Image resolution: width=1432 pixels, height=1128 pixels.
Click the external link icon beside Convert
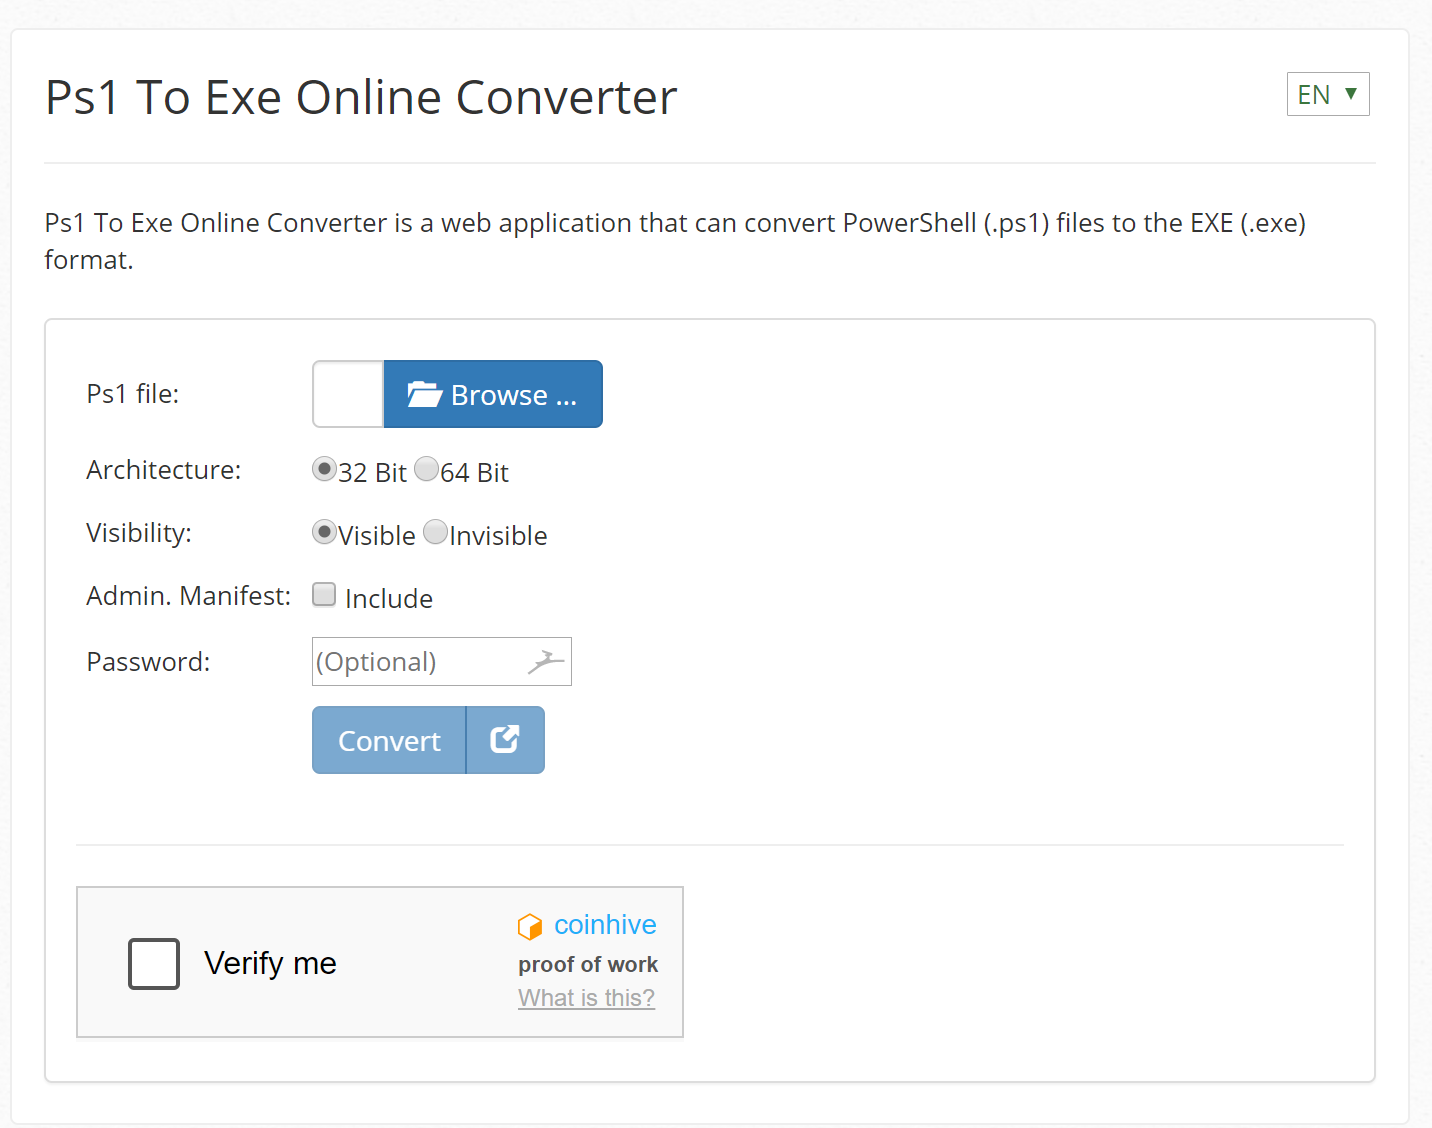point(504,739)
